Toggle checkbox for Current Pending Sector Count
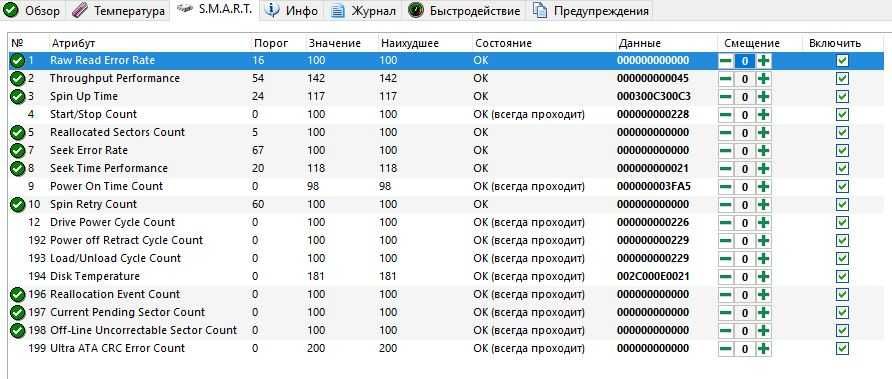 (x=843, y=313)
